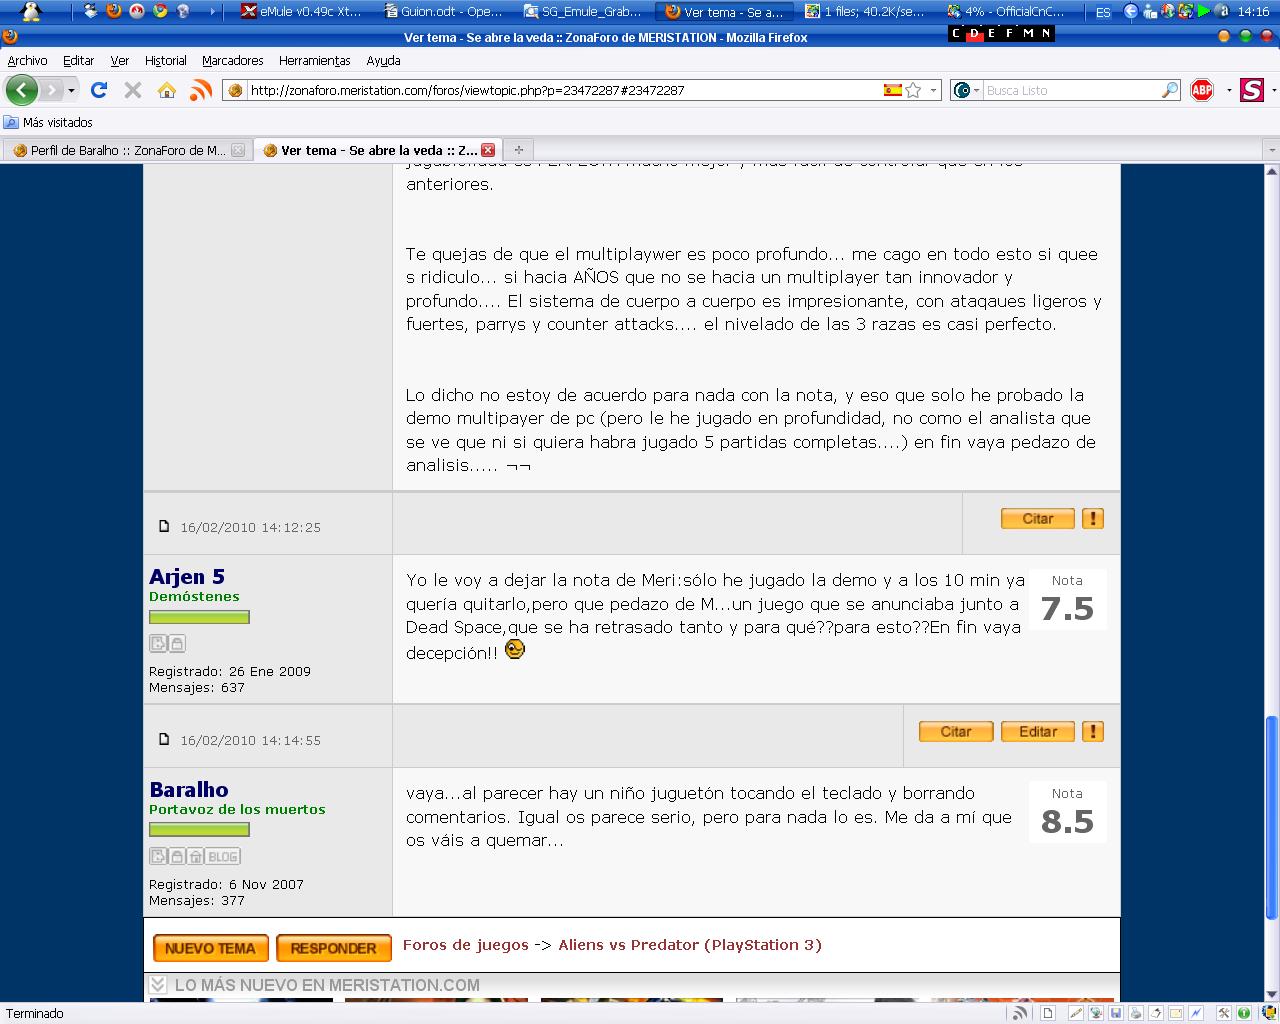Open history dropdown beside back/forward buttons
Image resolution: width=1280 pixels, height=1024 pixels.
[71, 90]
